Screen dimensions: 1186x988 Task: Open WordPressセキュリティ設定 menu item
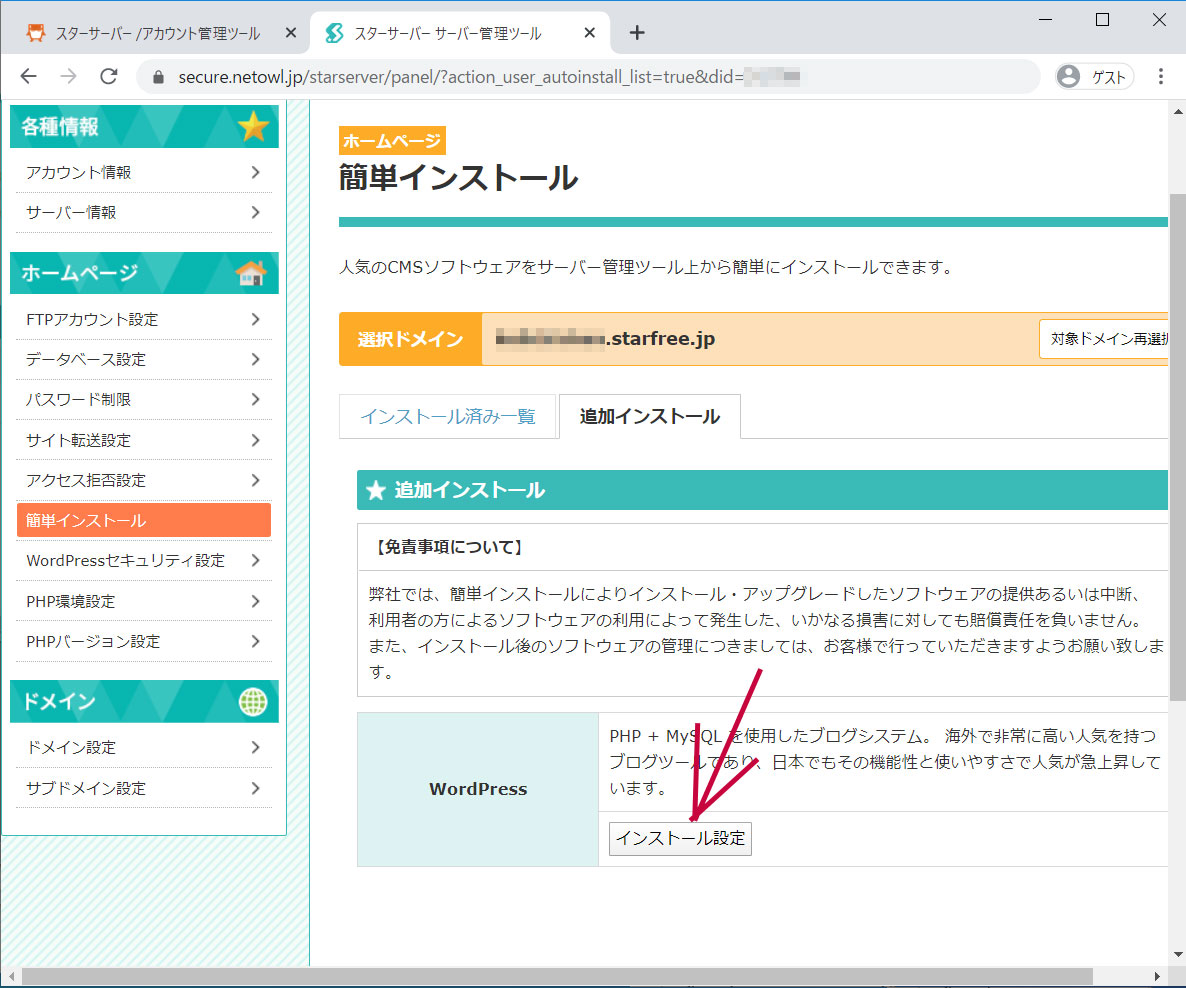144,561
